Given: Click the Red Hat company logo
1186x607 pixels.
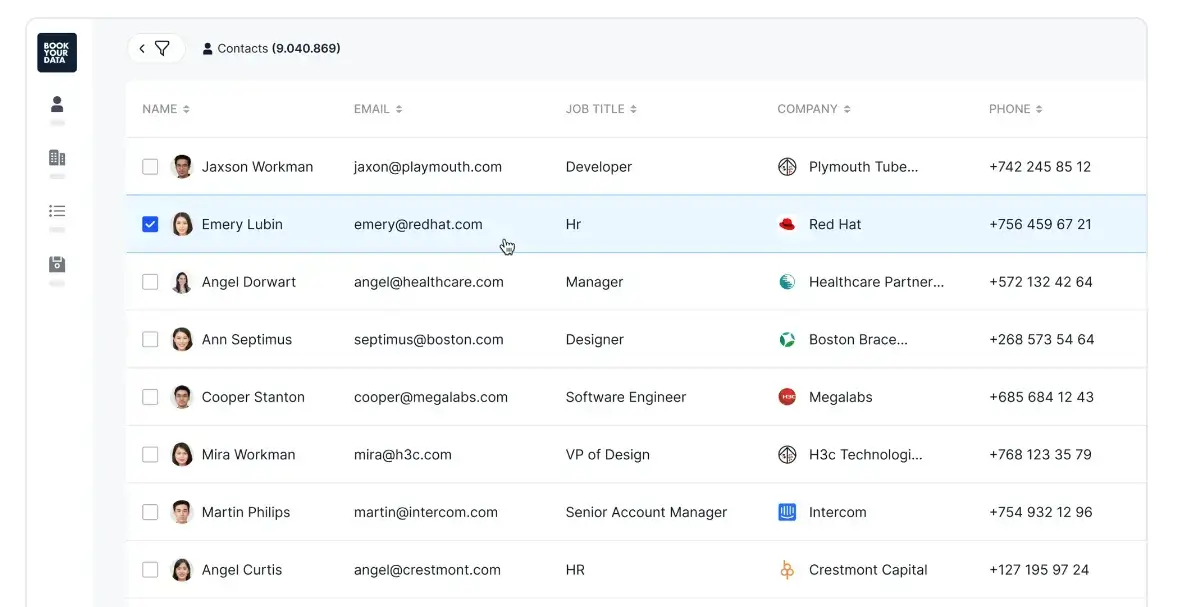Looking at the screenshot, I should 787,224.
